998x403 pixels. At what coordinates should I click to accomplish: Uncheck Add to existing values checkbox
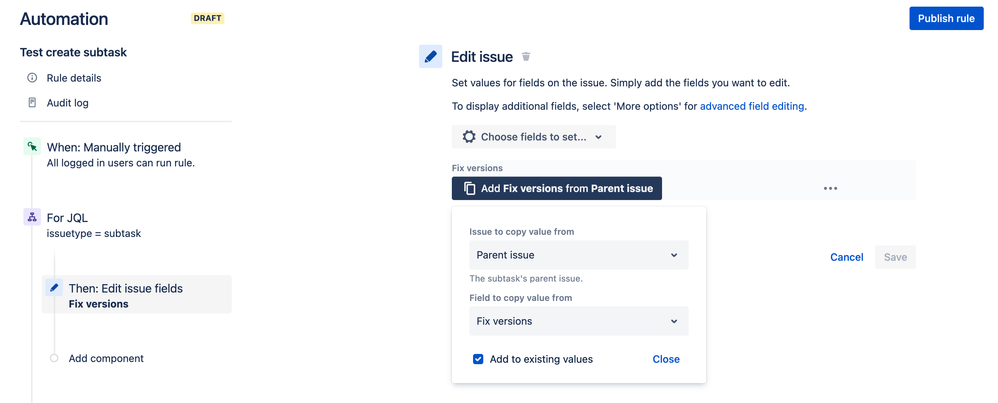[x=478, y=359]
